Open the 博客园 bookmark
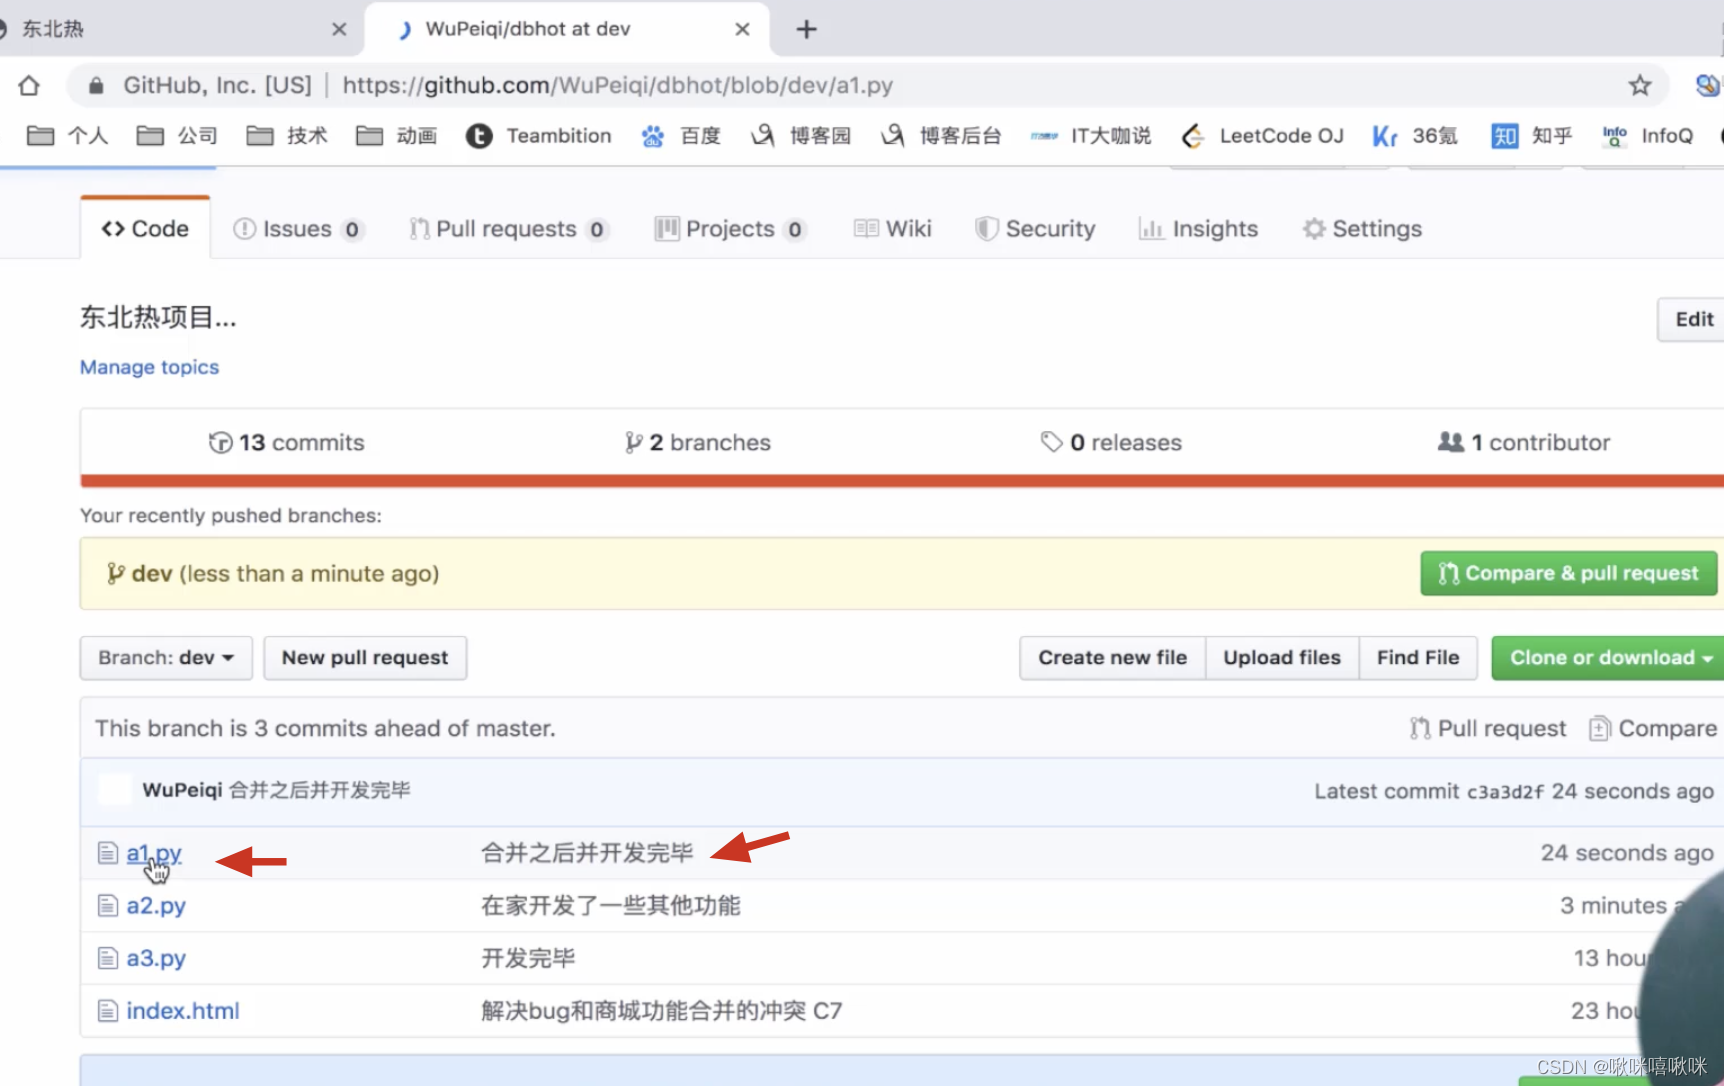Image resolution: width=1724 pixels, height=1086 pixels. tap(801, 136)
